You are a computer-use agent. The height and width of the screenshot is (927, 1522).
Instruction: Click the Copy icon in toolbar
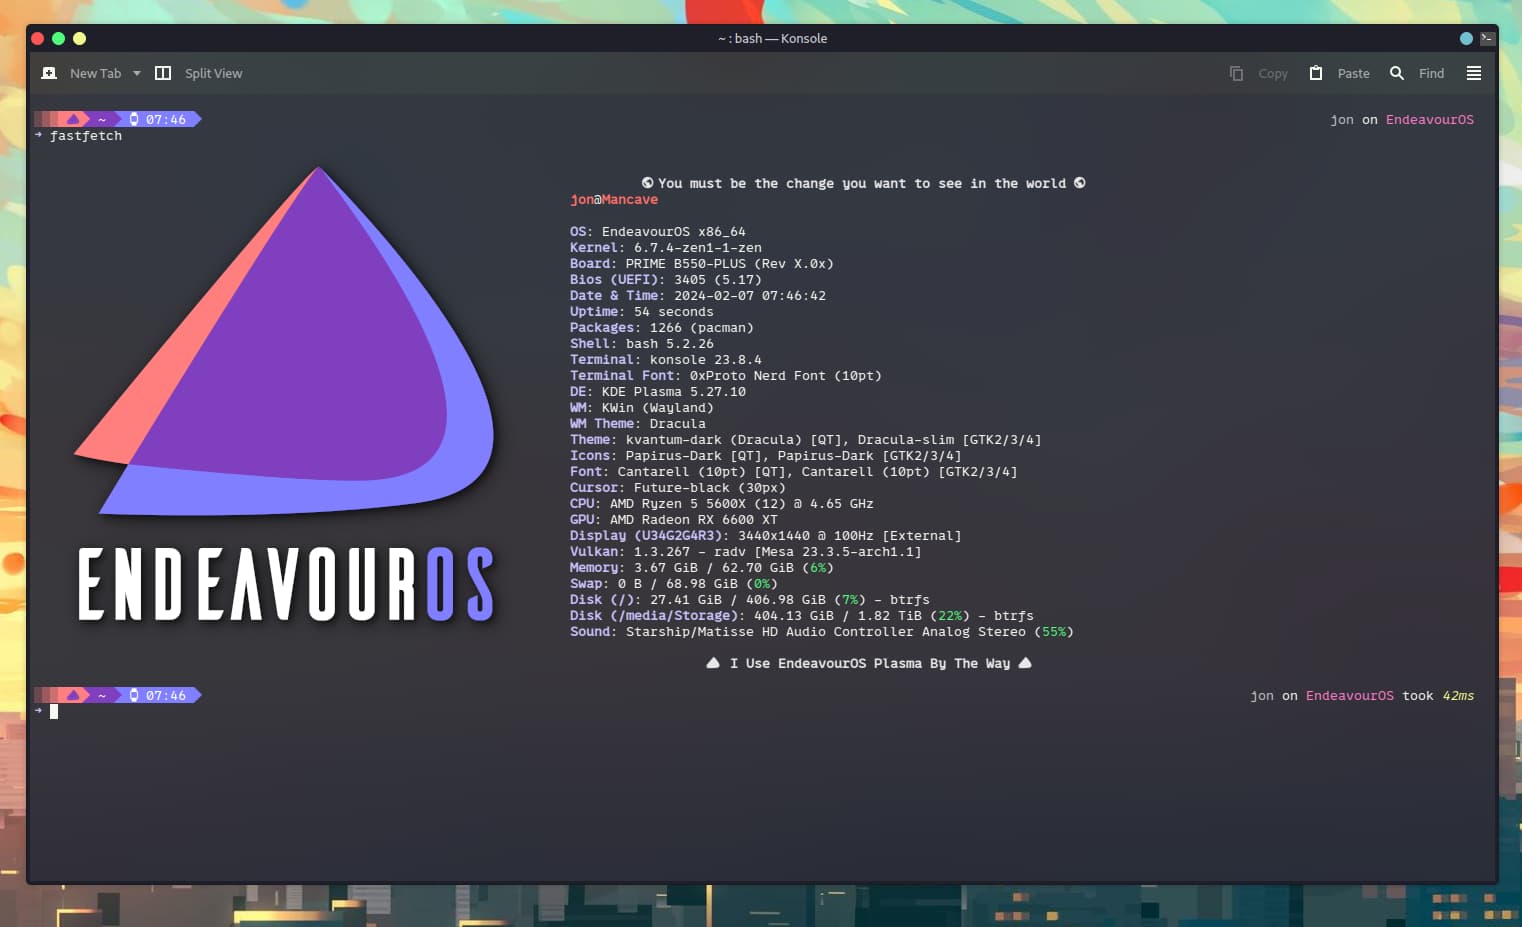[1236, 73]
